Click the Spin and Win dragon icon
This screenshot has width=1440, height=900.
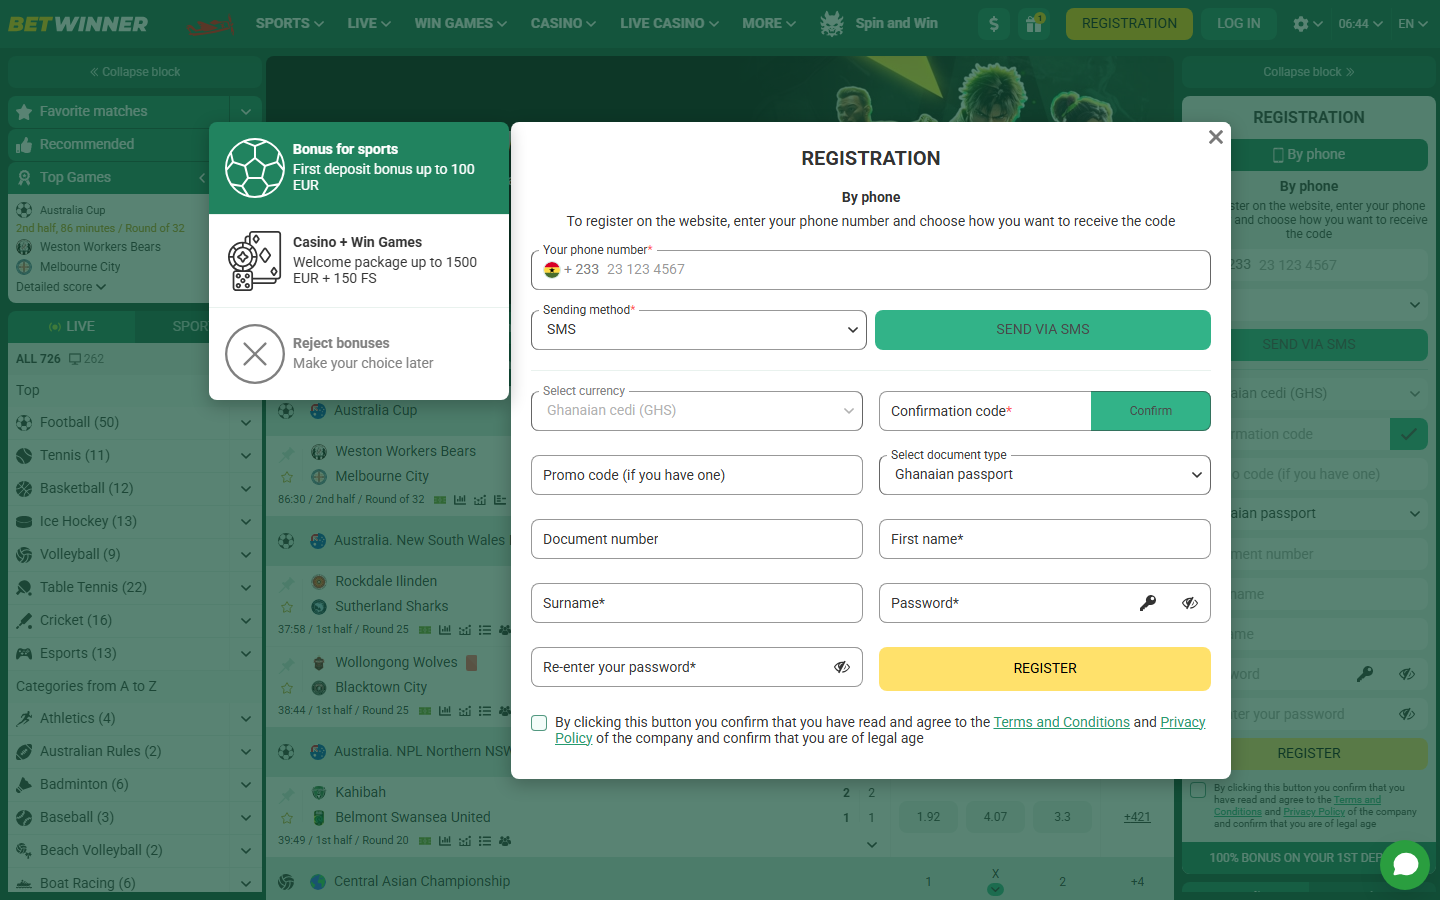[832, 23]
